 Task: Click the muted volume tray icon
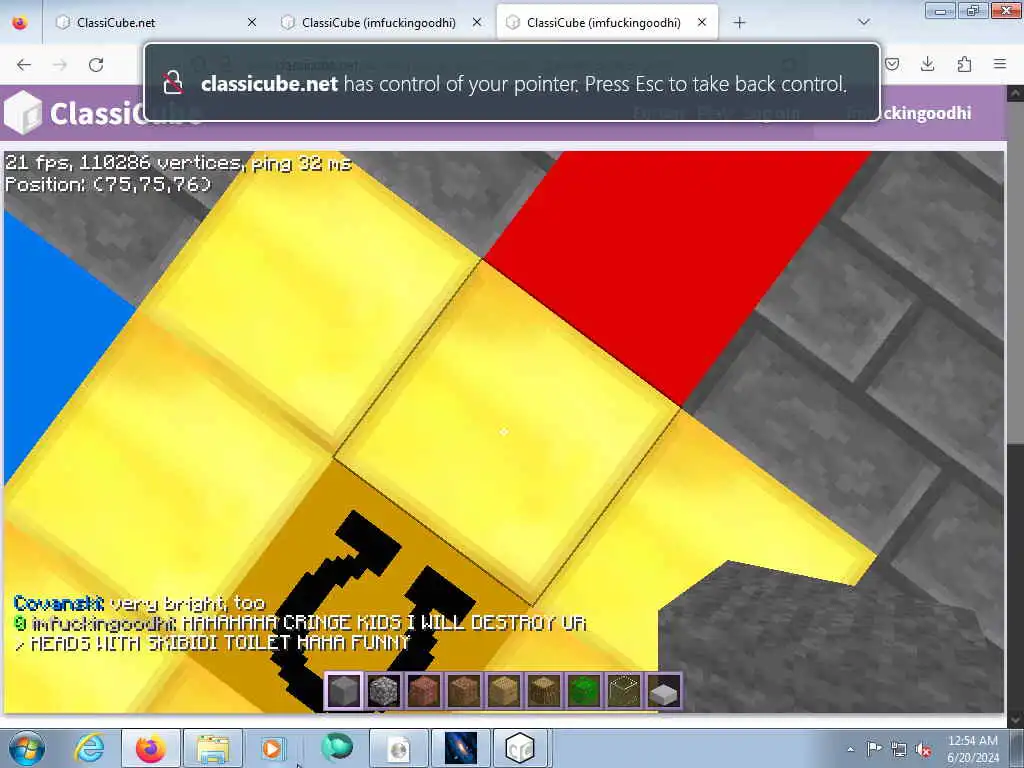923,749
